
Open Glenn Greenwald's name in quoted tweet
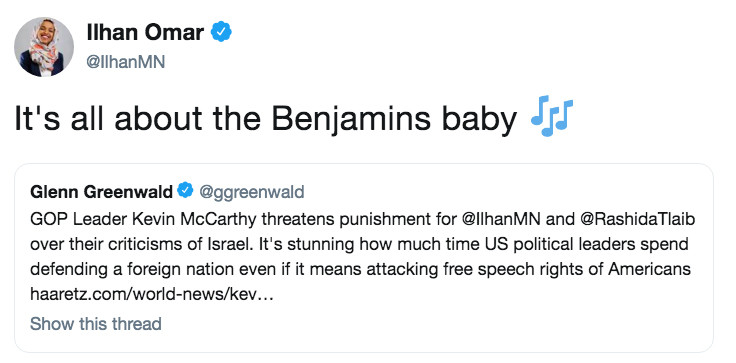point(101,192)
